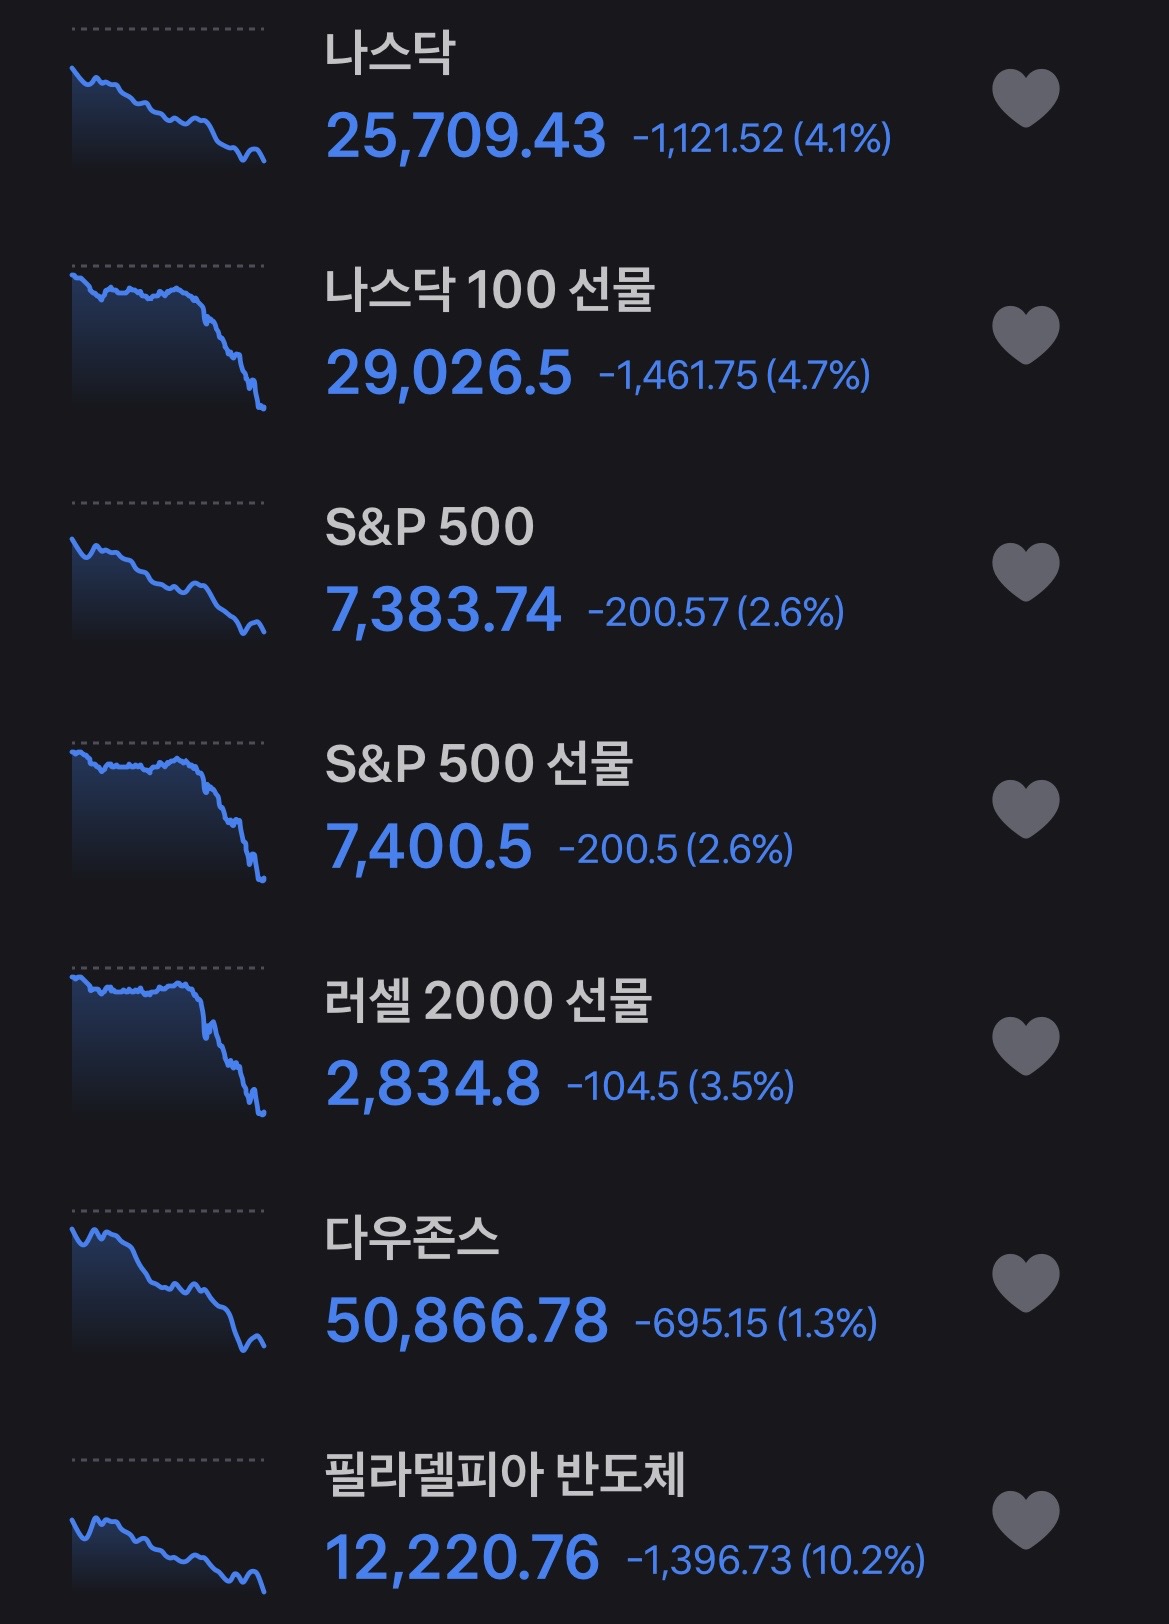Tap the heart next to 나스닥 100 선물

pos(1025,335)
